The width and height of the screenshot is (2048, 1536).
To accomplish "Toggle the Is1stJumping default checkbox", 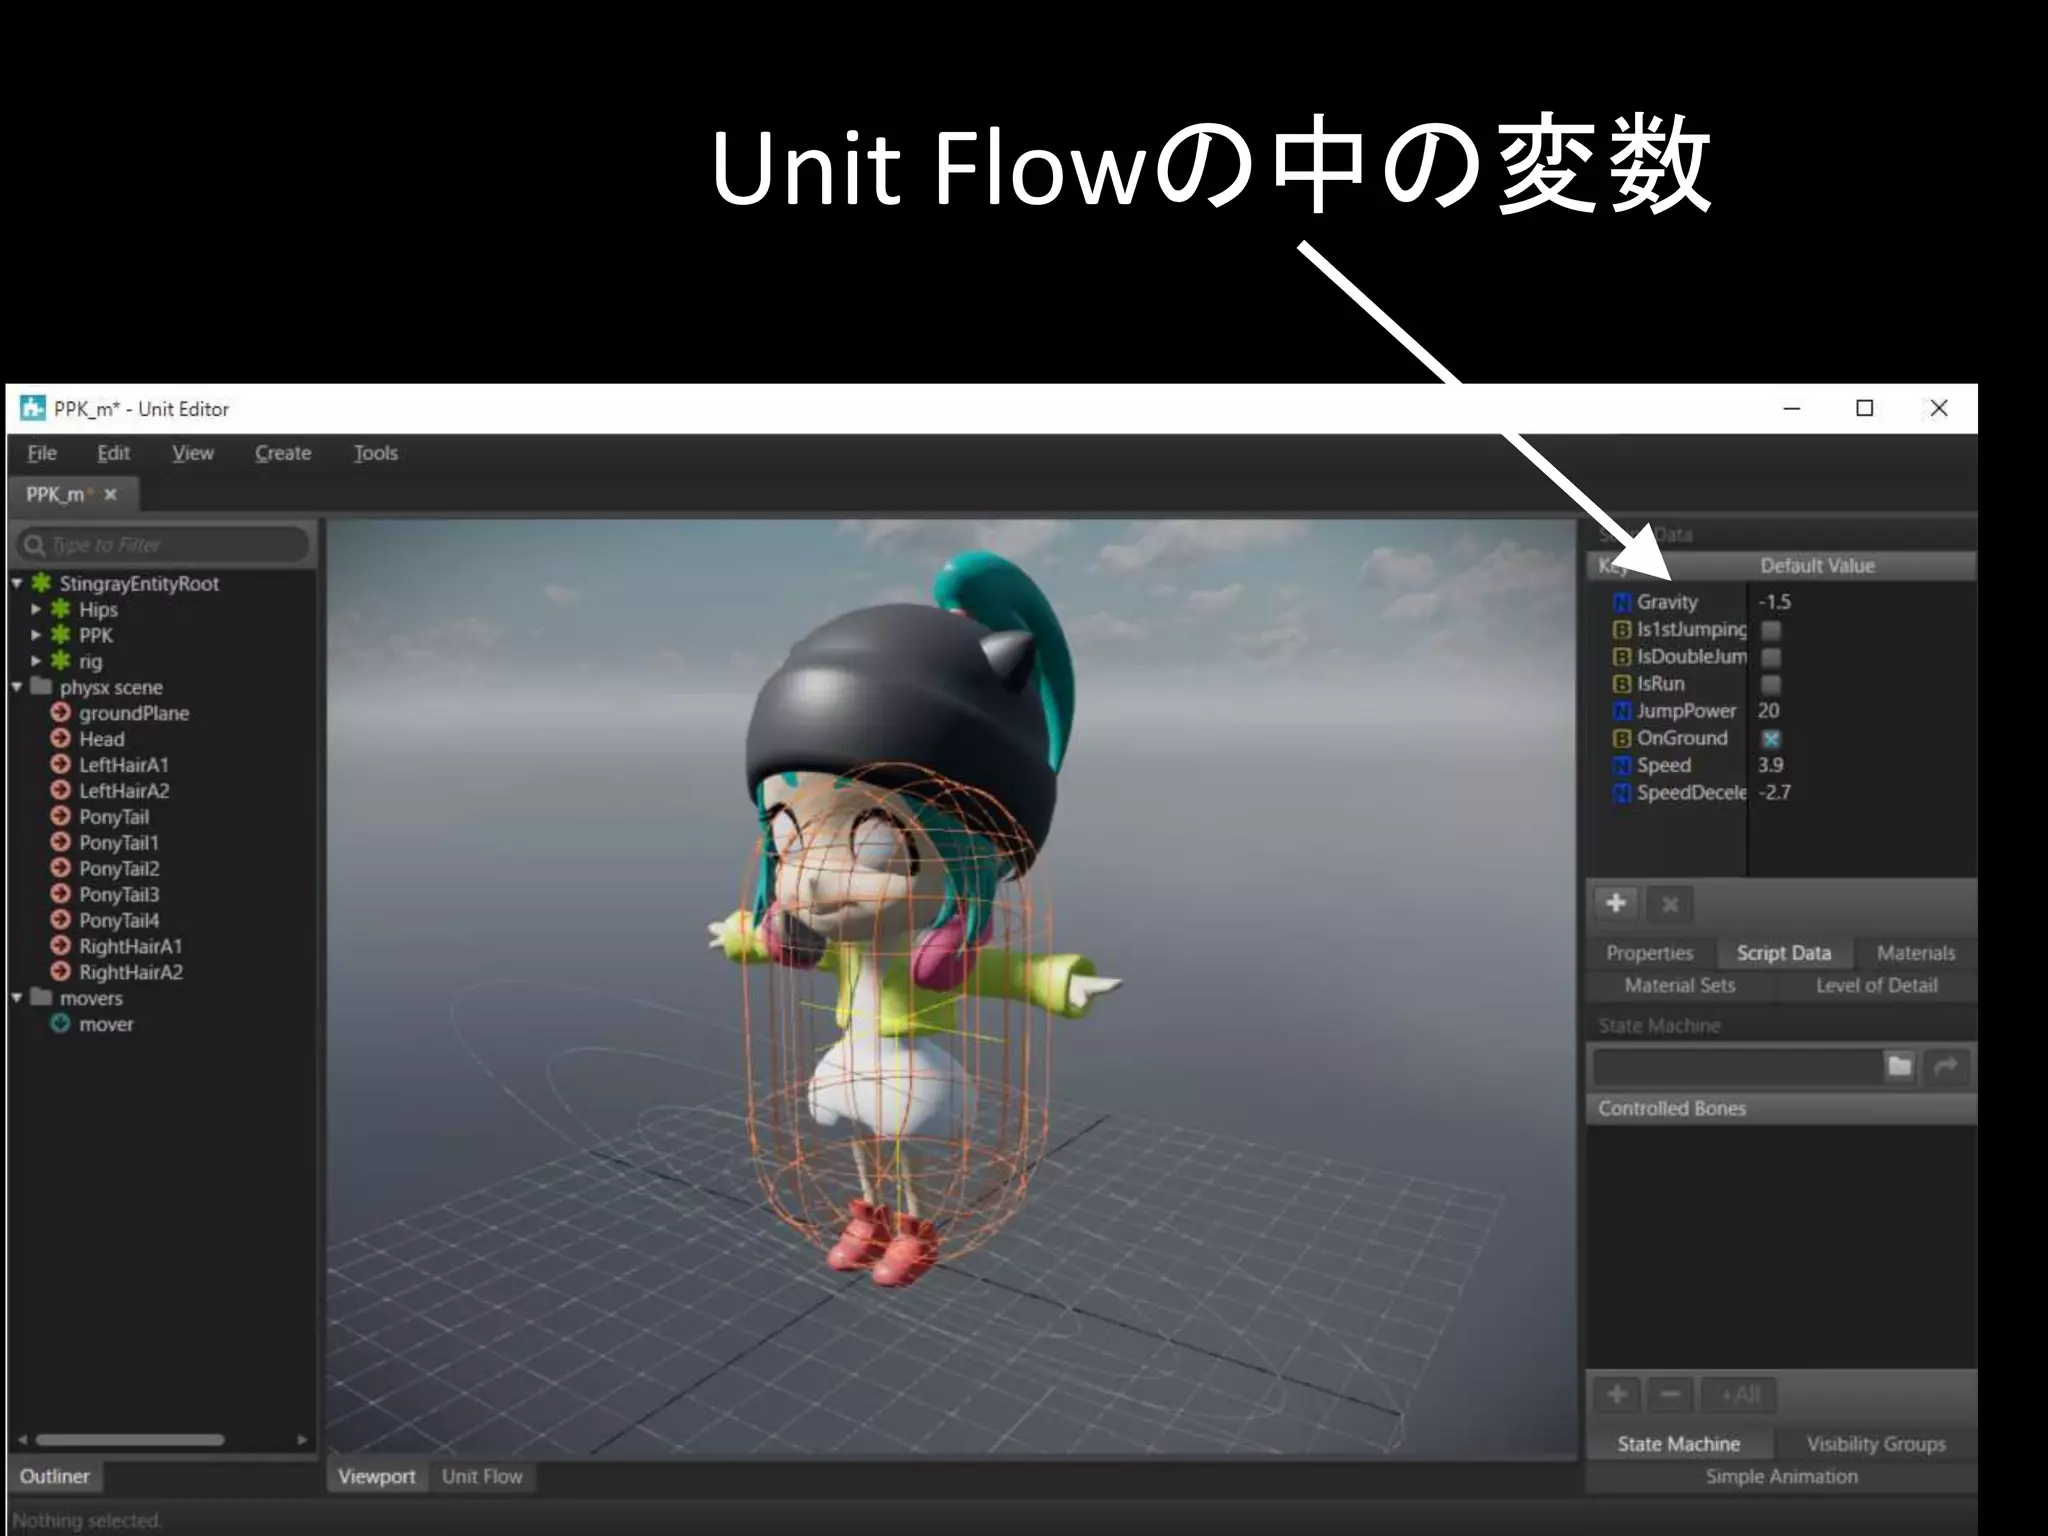I will tap(1771, 630).
